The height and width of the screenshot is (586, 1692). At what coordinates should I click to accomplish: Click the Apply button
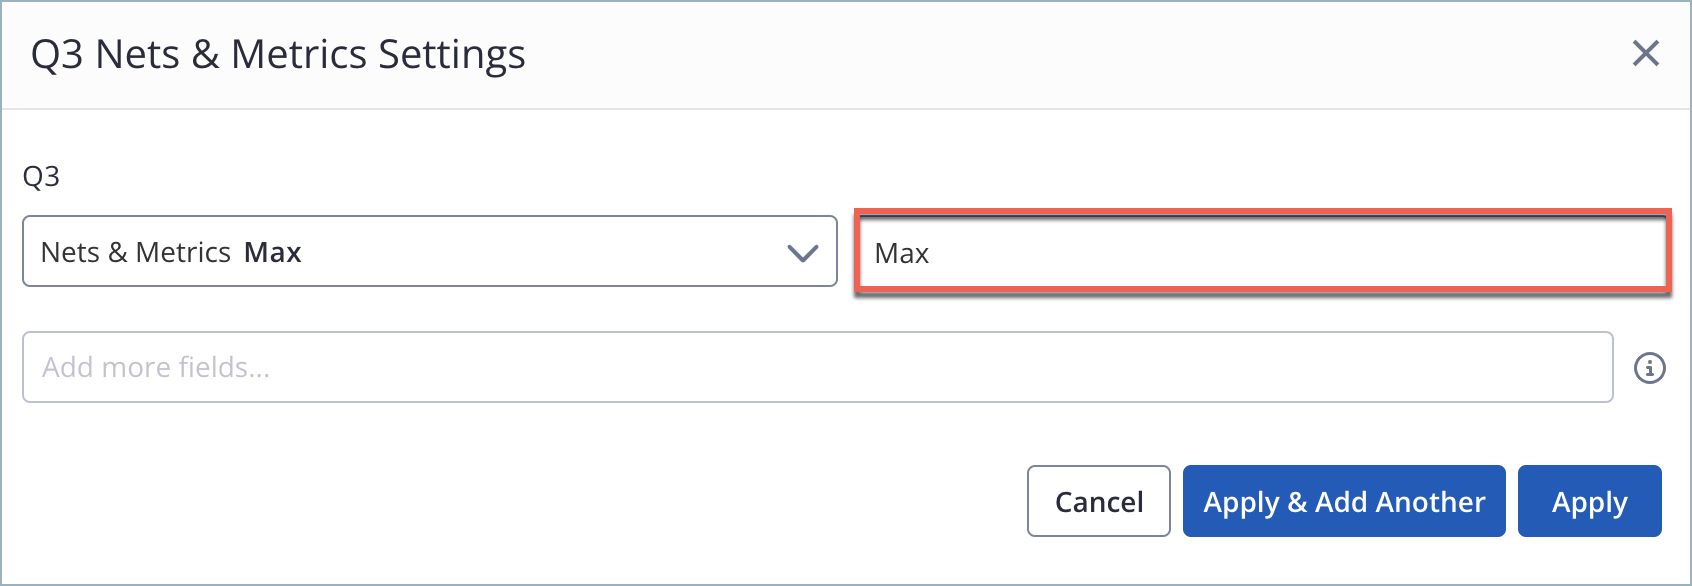coord(1590,501)
